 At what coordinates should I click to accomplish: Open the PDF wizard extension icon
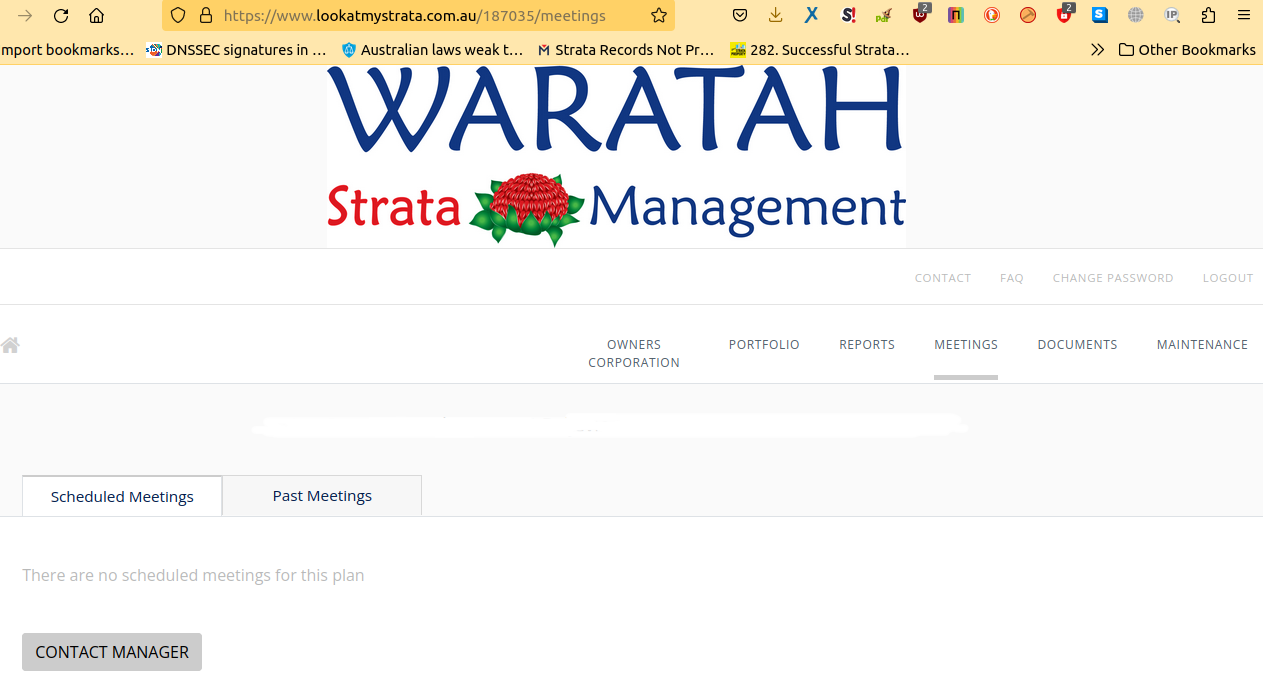pyautogui.click(x=883, y=16)
